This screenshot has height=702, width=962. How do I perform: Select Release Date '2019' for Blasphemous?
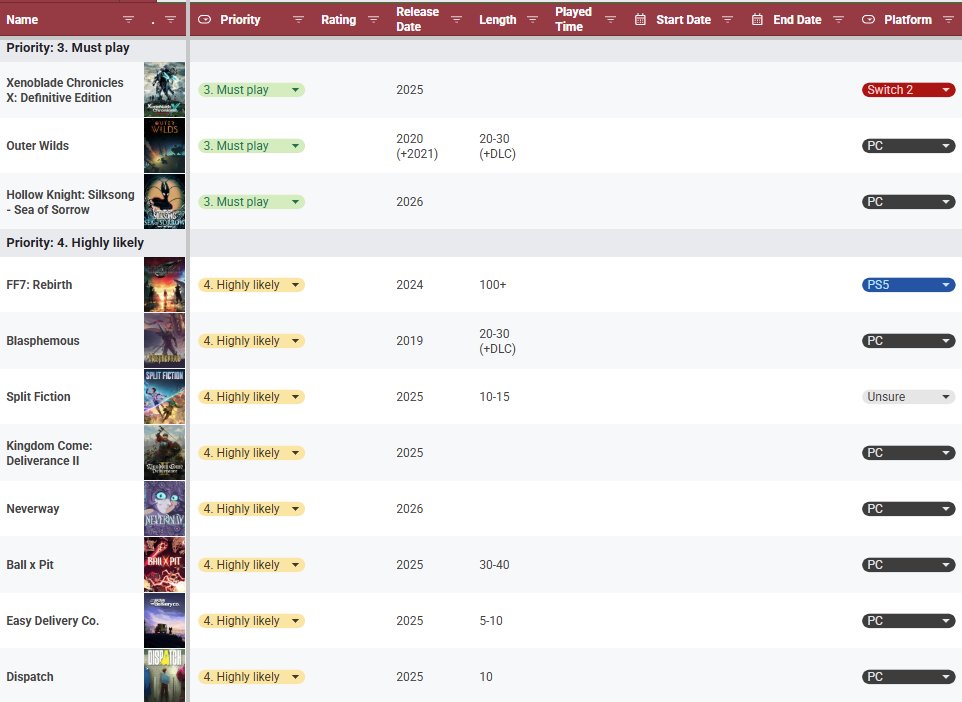[431, 341]
